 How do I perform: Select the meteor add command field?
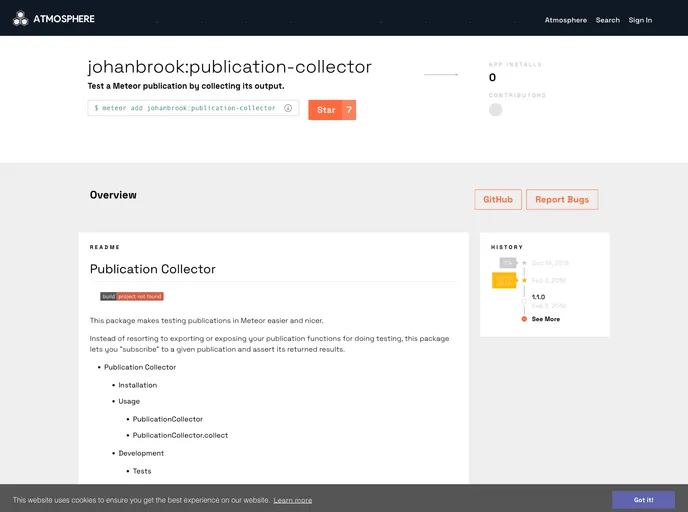point(194,108)
